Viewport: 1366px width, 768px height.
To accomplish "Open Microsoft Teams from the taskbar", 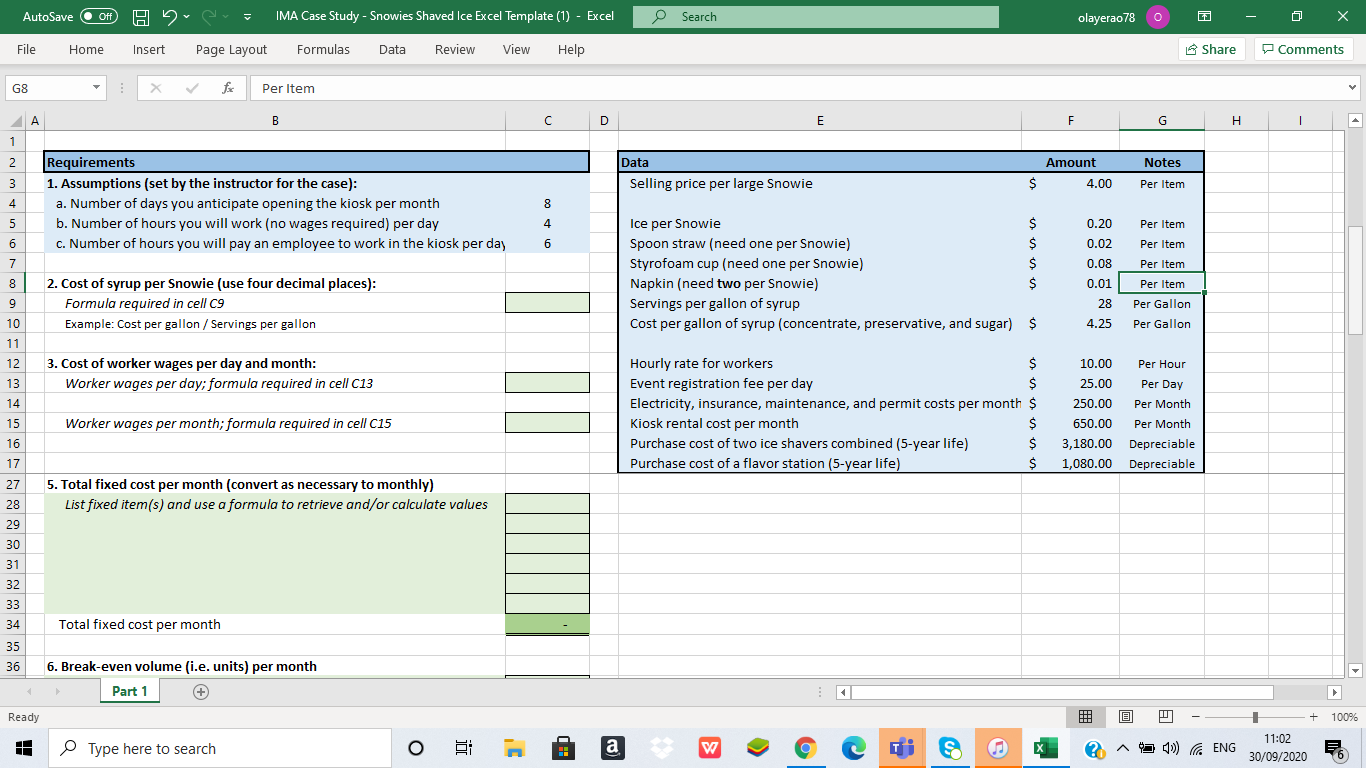I will pyautogui.click(x=902, y=747).
